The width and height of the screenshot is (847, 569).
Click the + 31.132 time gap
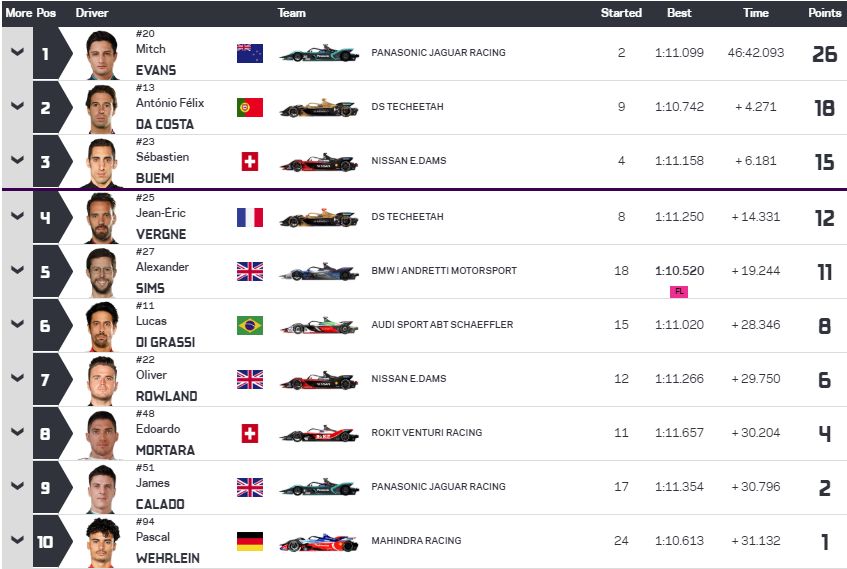(x=756, y=541)
